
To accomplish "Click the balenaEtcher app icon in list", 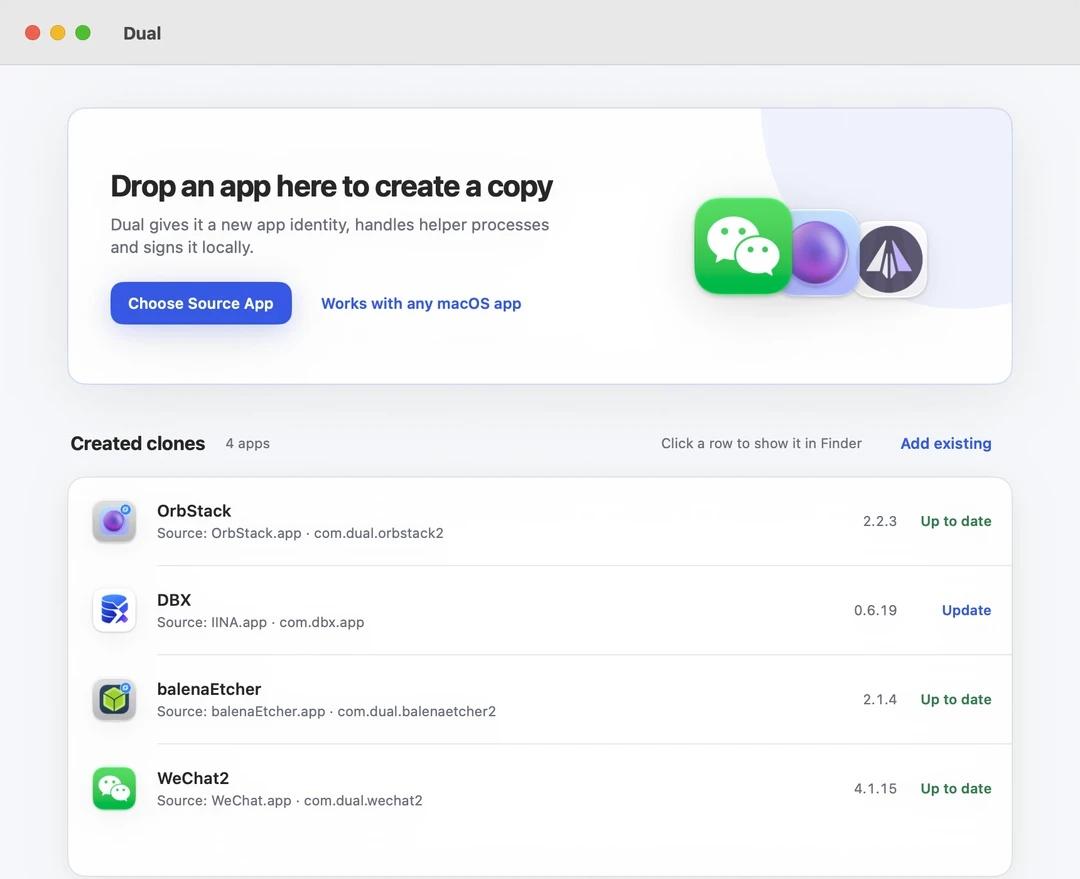I will [114, 699].
